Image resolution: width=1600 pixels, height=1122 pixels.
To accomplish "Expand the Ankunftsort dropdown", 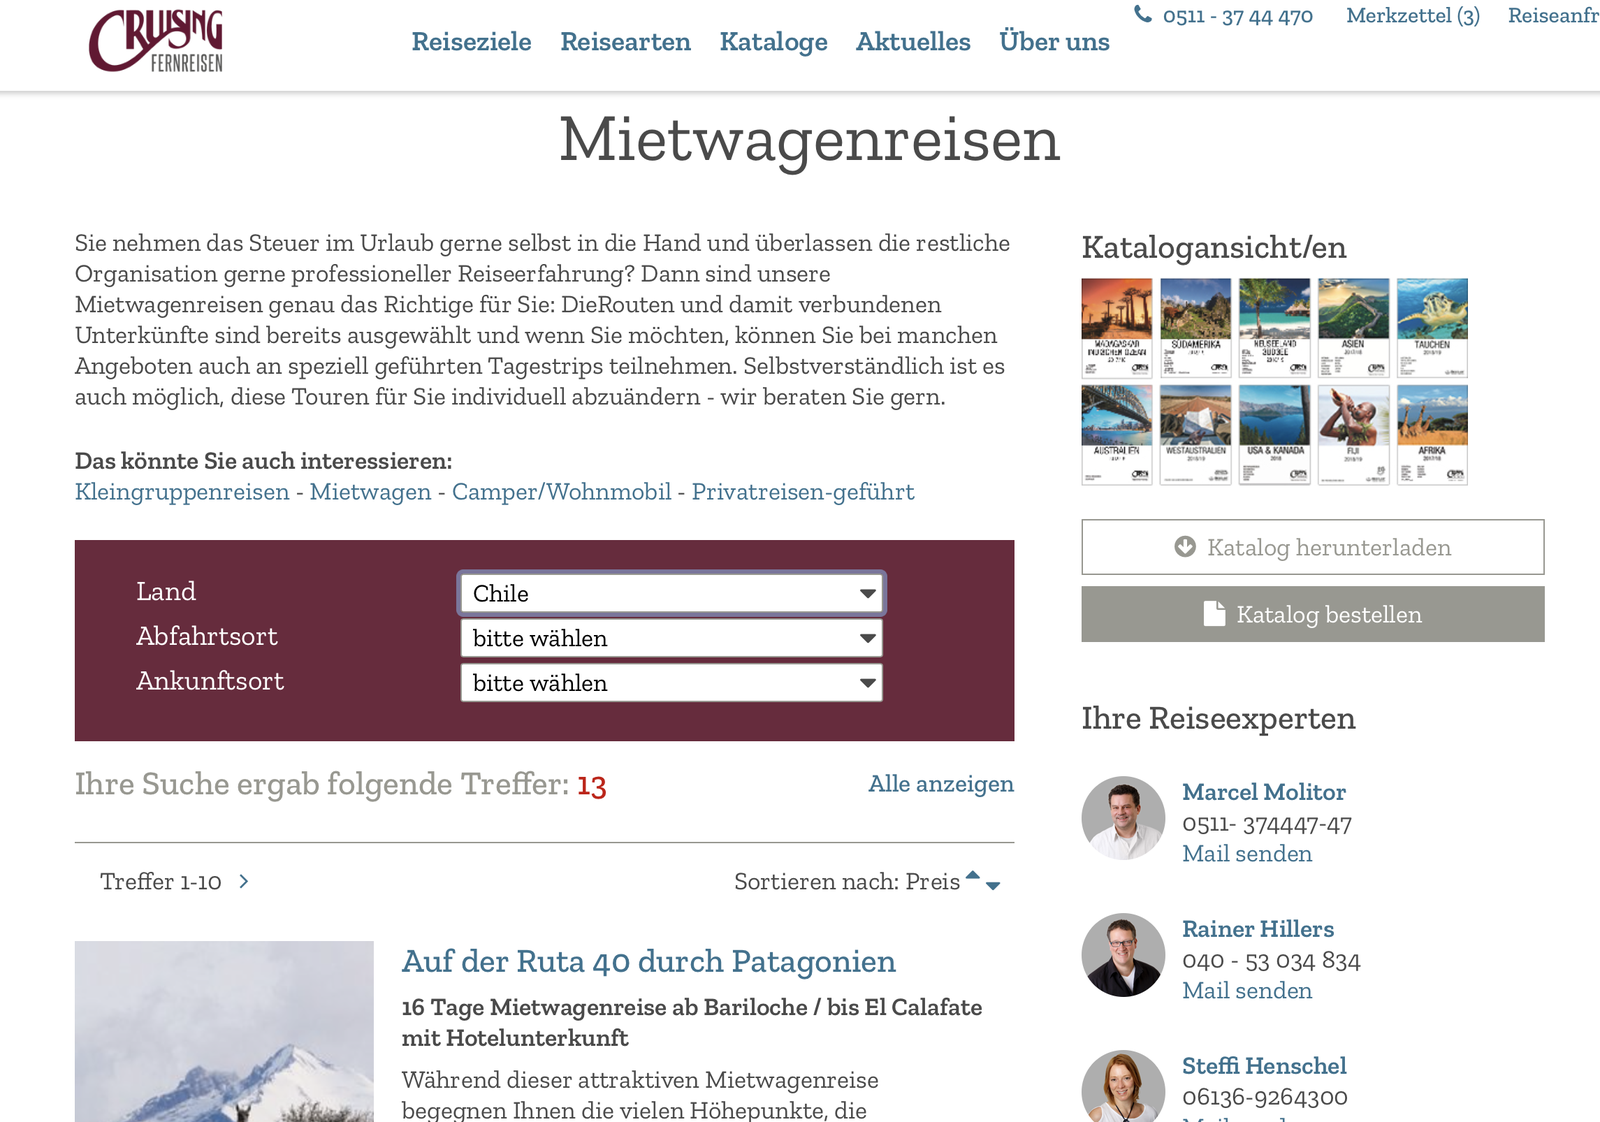I will click(671, 683).
